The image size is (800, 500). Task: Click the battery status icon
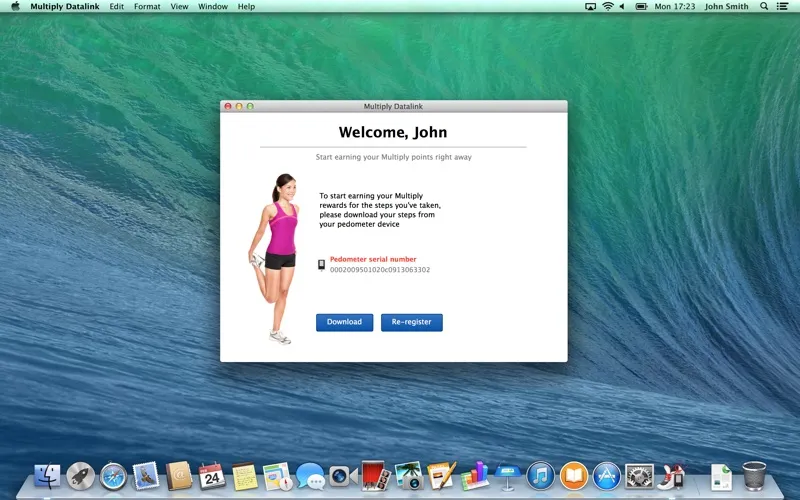click(641, 6)
